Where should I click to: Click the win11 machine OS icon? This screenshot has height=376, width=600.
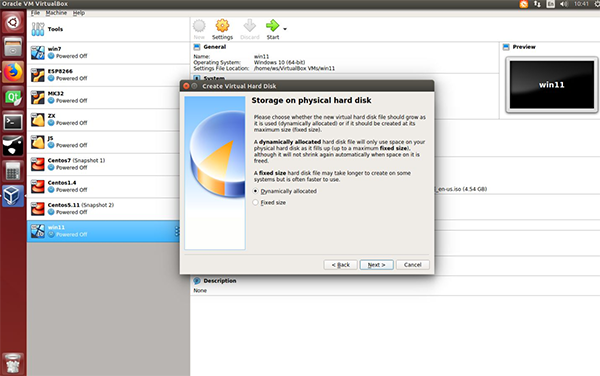pos(38,231)
